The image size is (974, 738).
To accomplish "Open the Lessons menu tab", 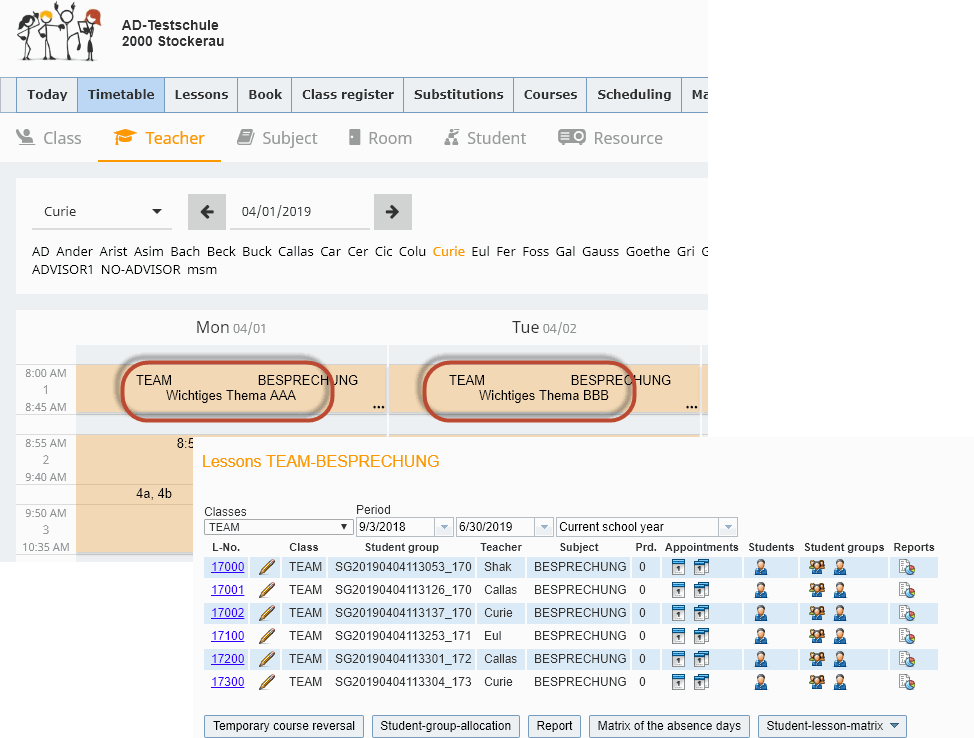I will pos(201,95).
